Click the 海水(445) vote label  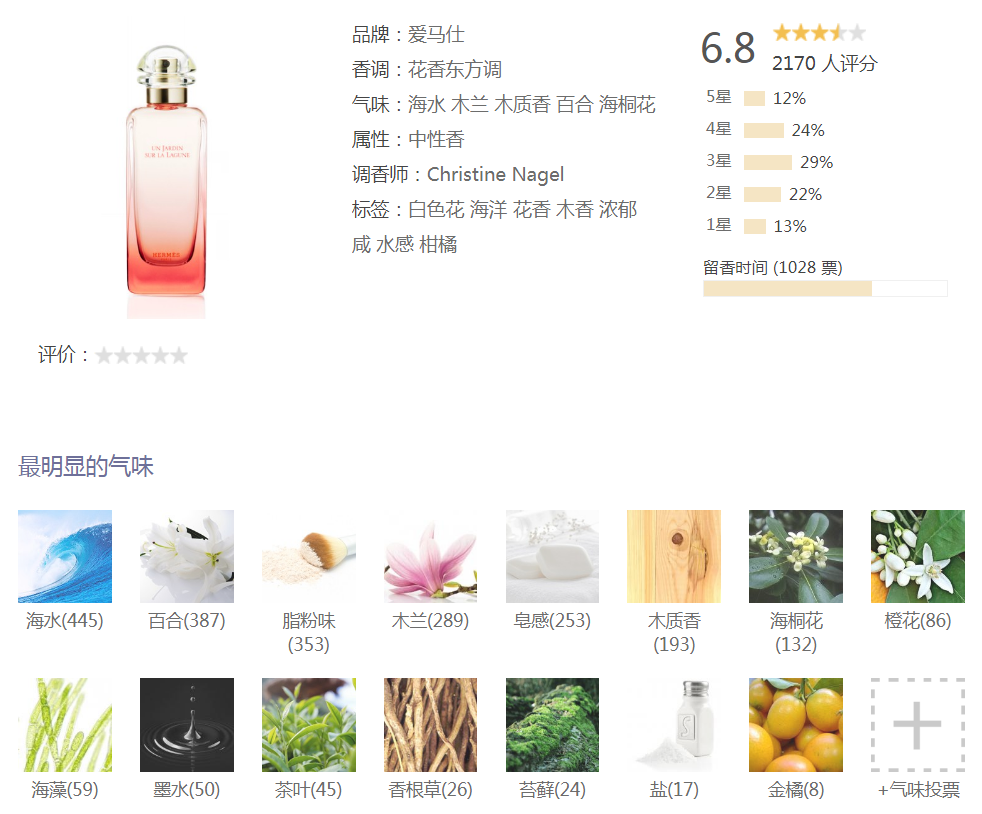[65, 621]
